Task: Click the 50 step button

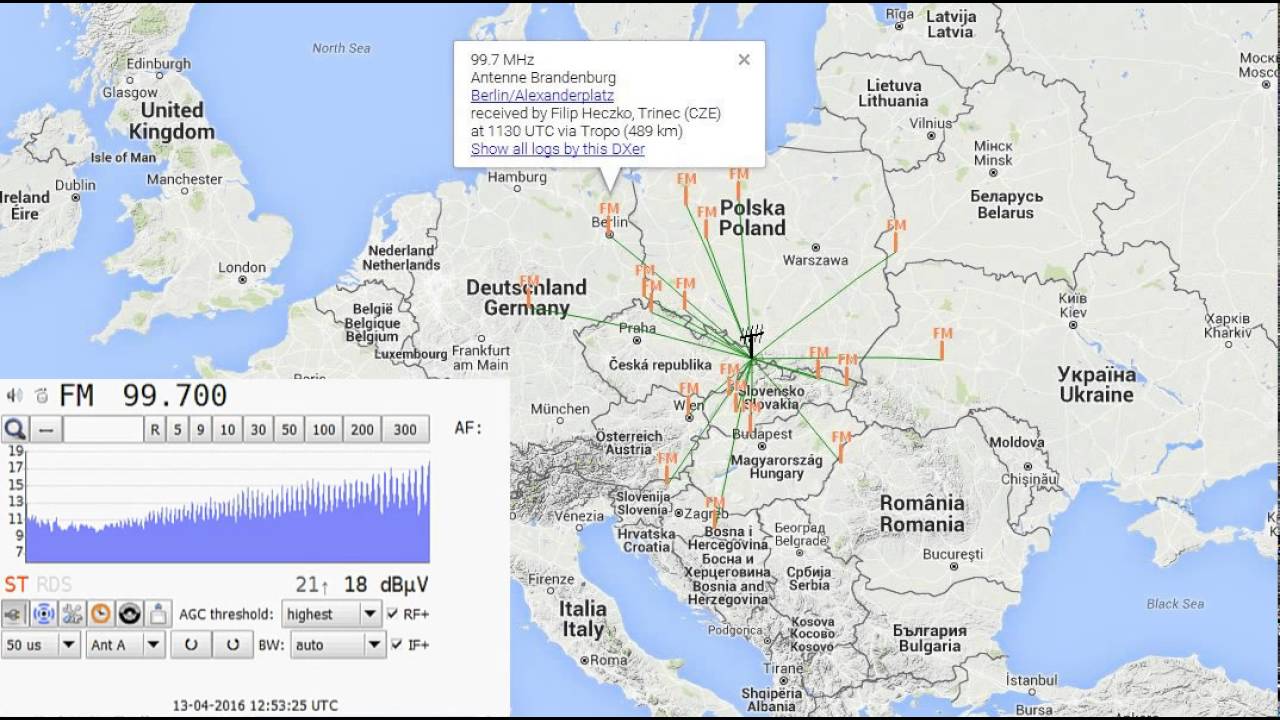Action: tap(290, 430)
